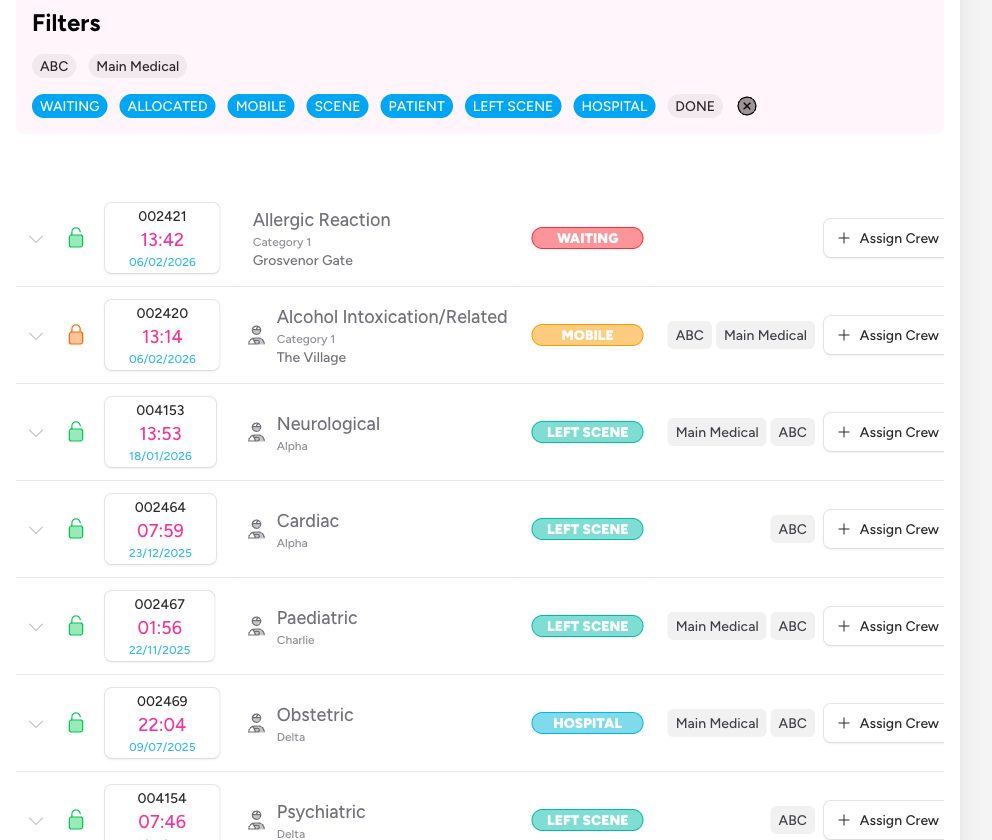Toggle the HOSPITAL status filter

pyautogui.click(x=614, y=106)
